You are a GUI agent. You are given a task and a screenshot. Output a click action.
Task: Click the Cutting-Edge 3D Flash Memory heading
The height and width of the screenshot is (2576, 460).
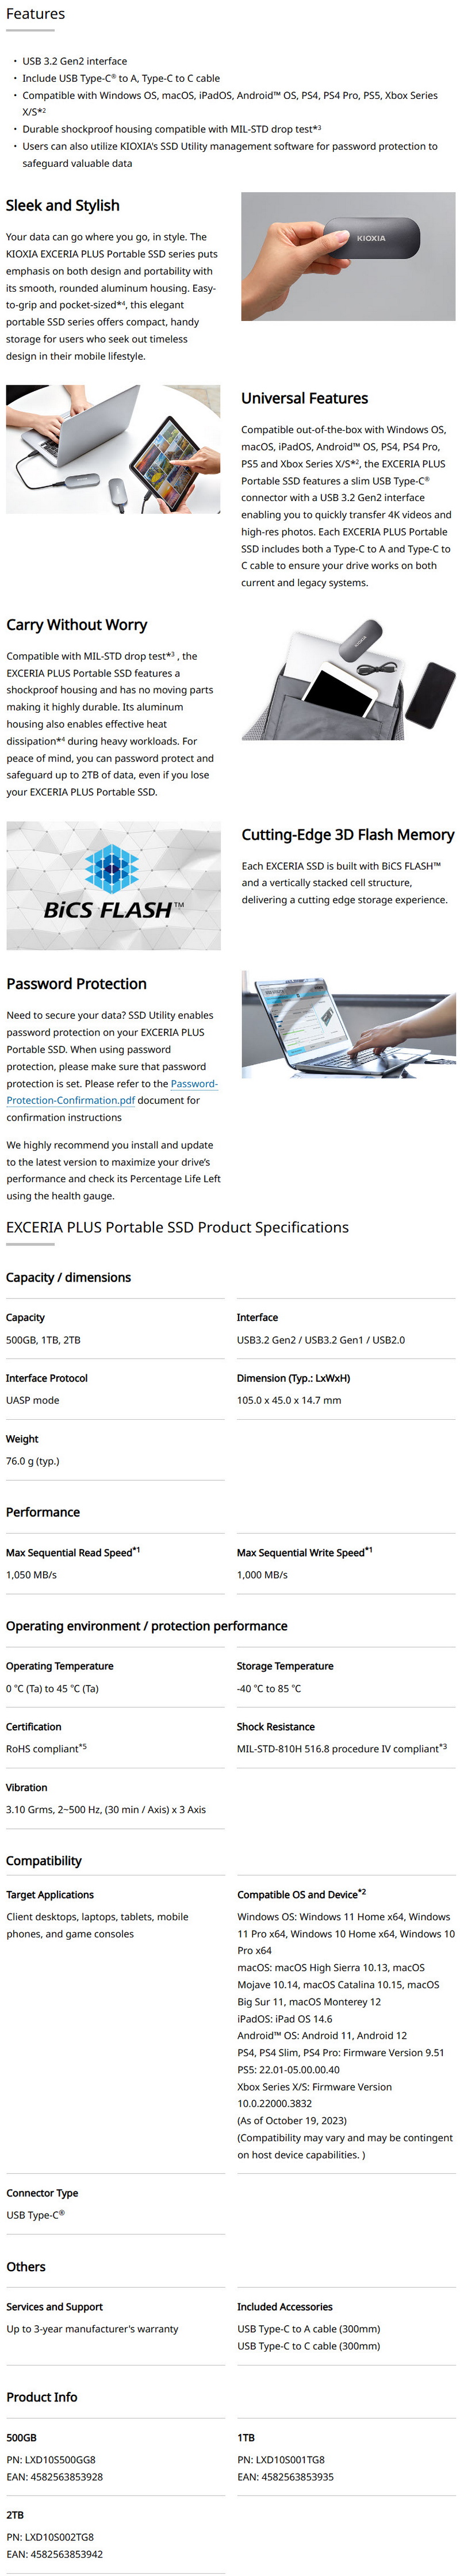tap(348, 834)
